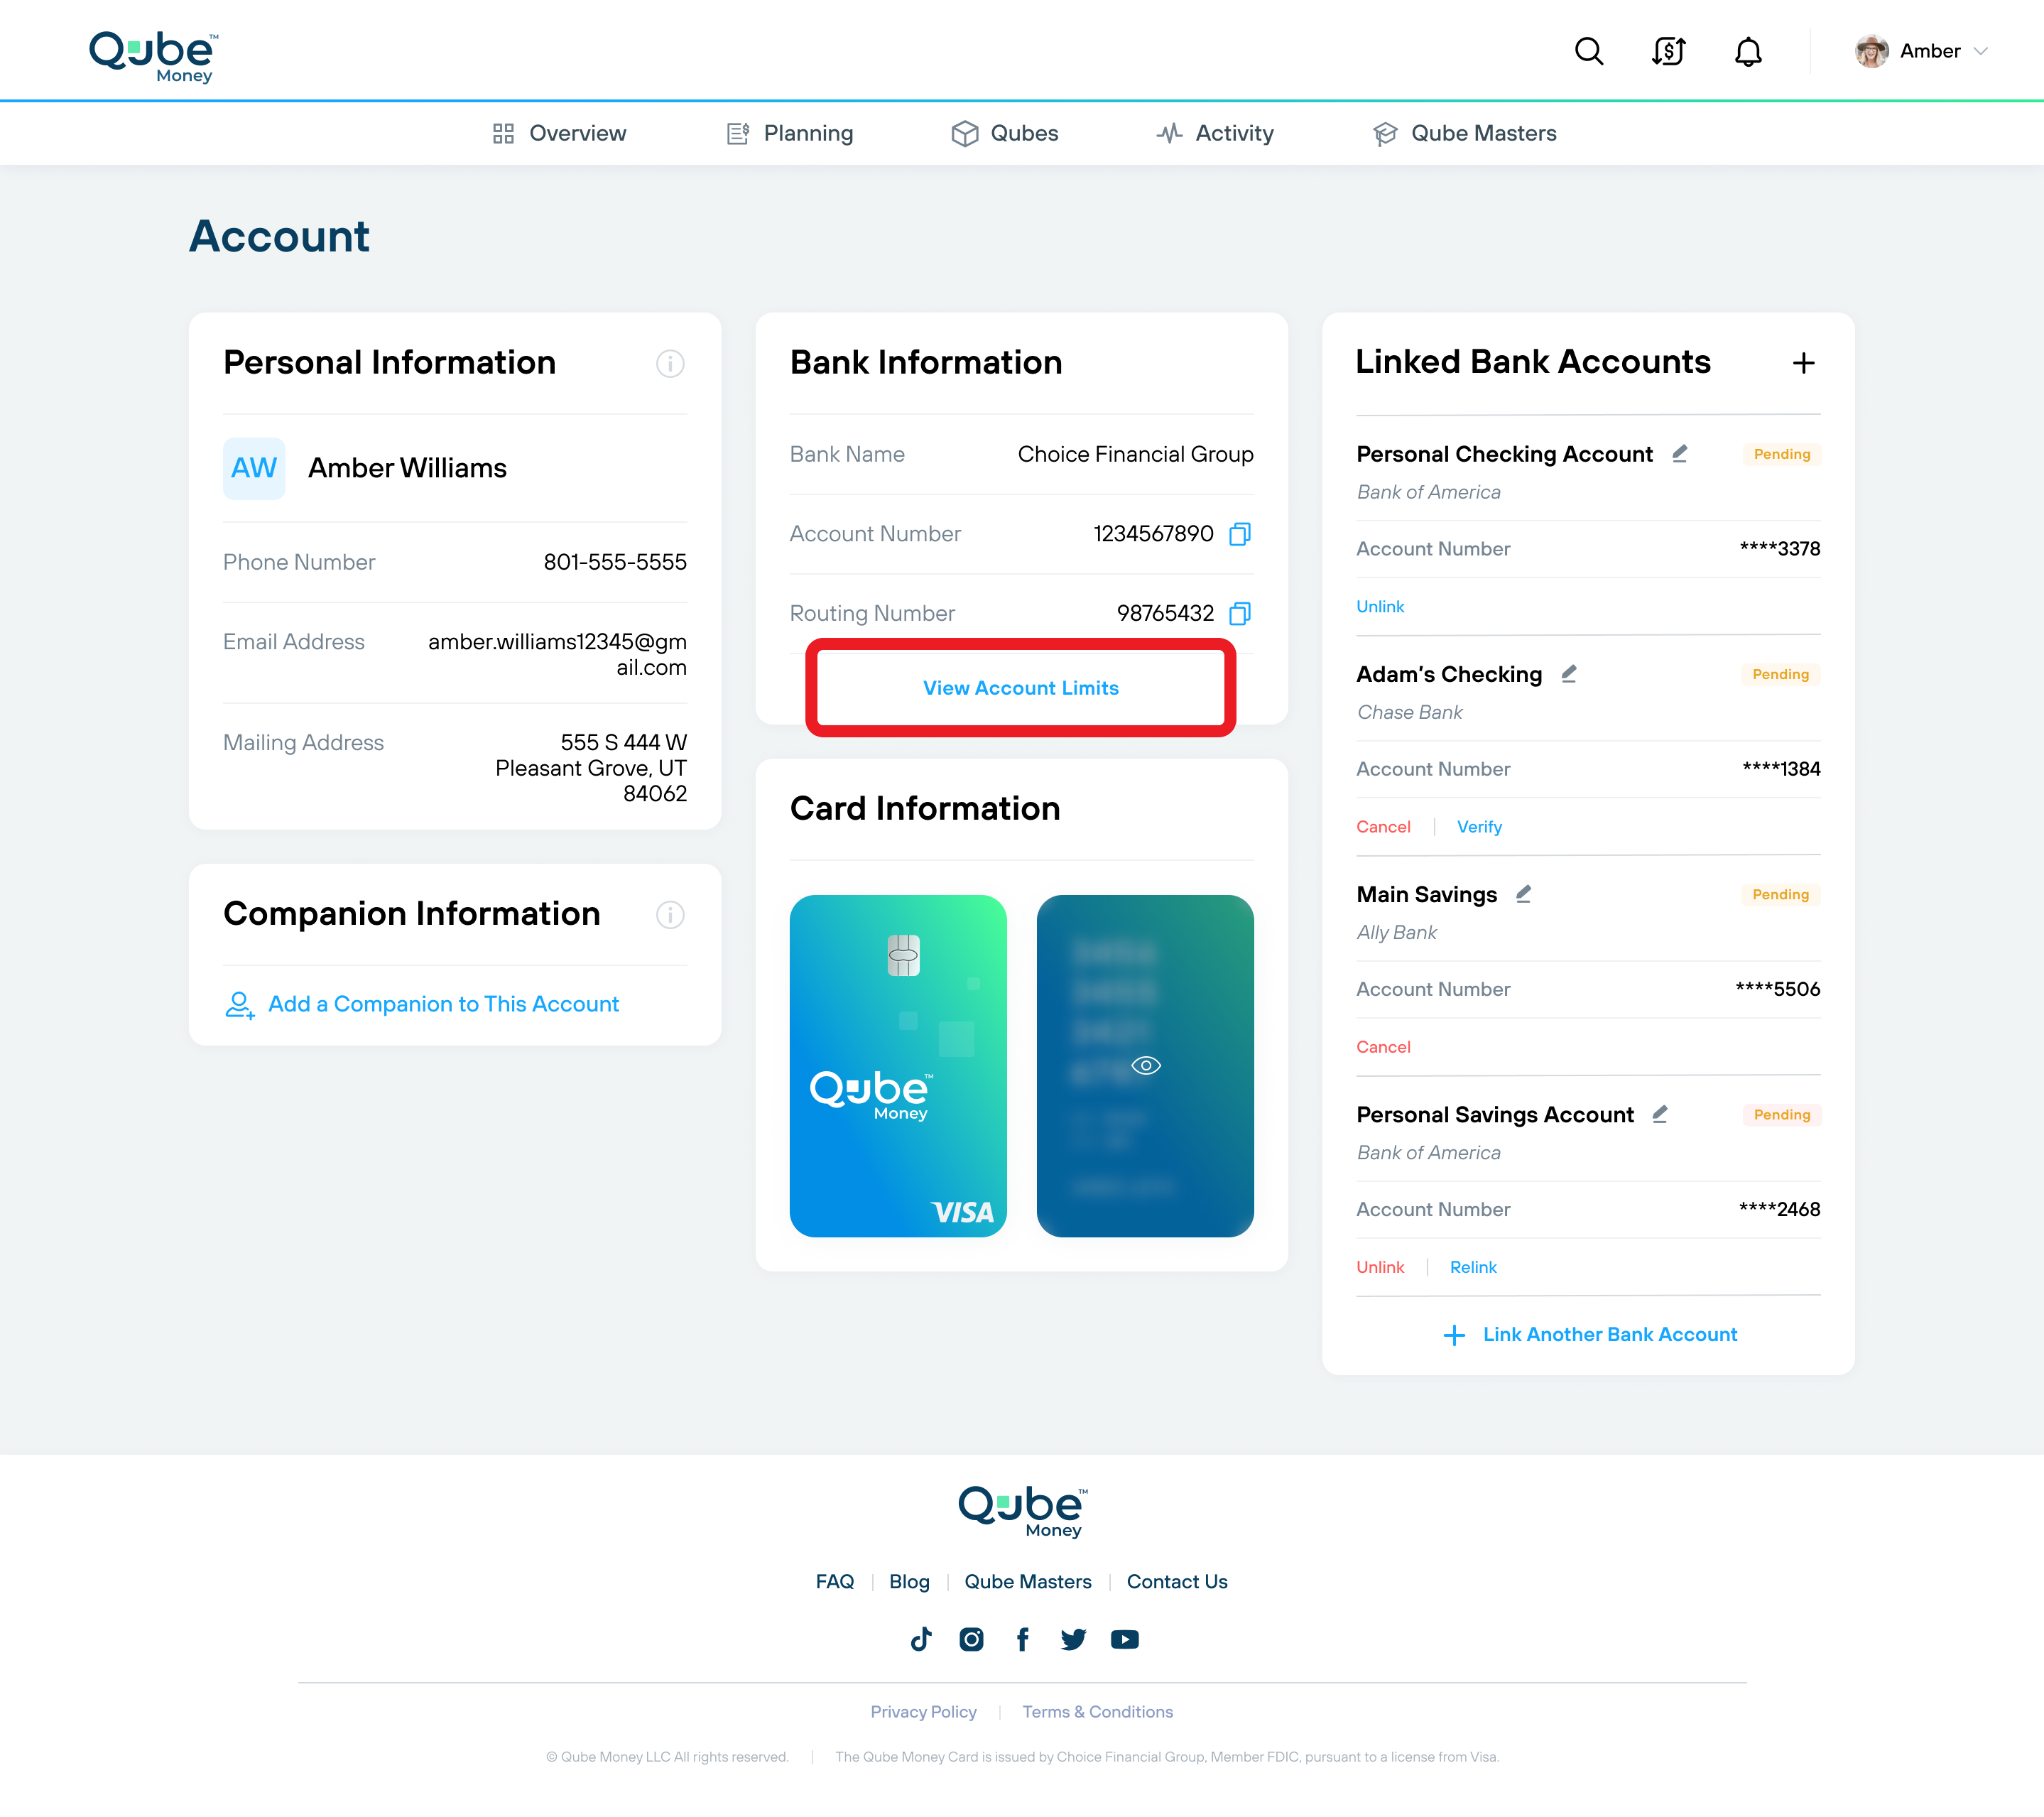Open the Twitter social icon

coord(1073,1639)
